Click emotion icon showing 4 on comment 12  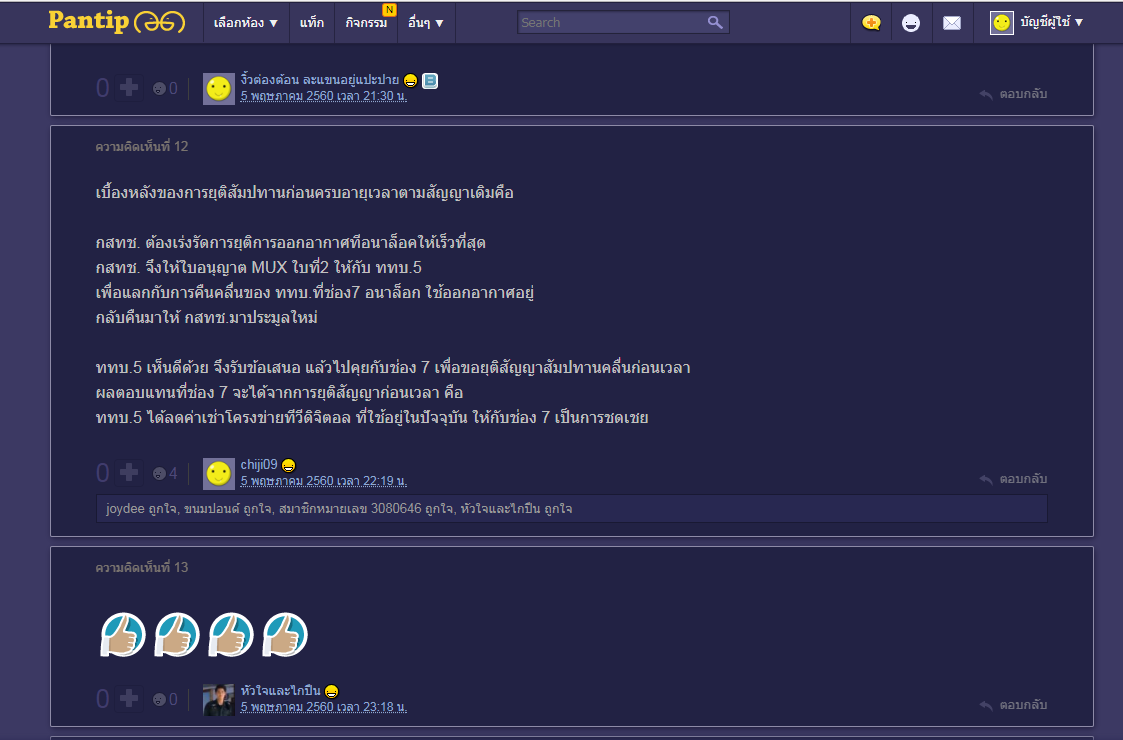[x=159, y=474]
